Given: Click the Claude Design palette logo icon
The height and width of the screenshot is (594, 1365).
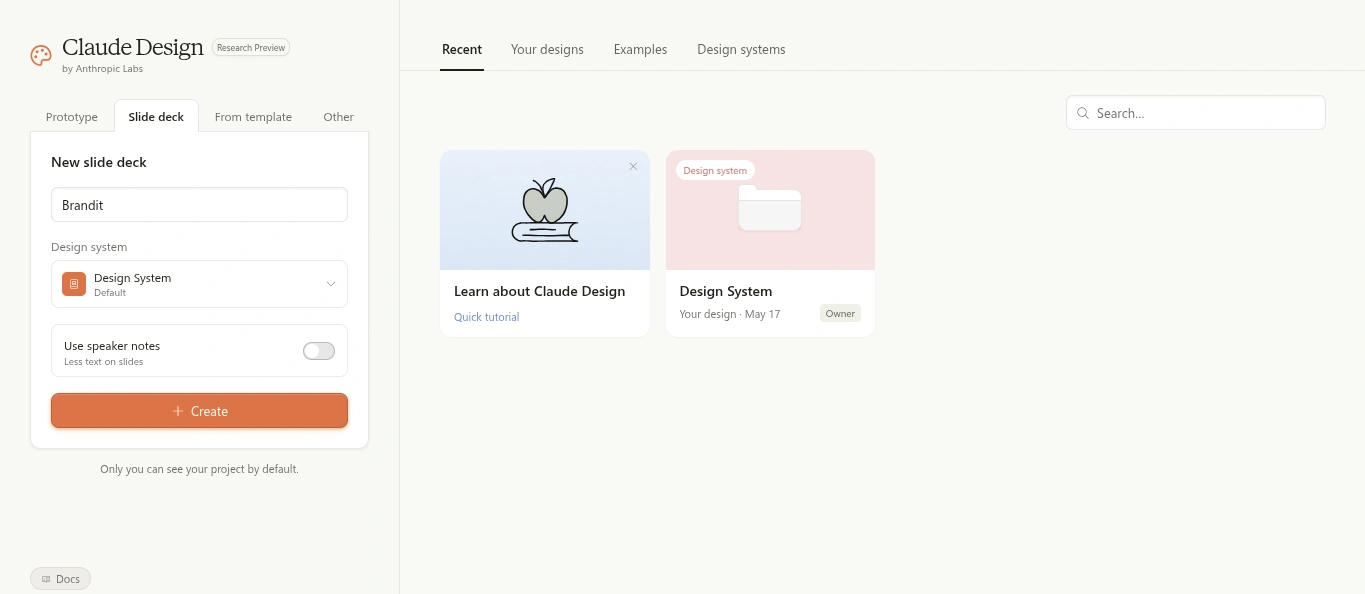Looking at the screenshot, I should pyautogui.click(x=41, y=55).
